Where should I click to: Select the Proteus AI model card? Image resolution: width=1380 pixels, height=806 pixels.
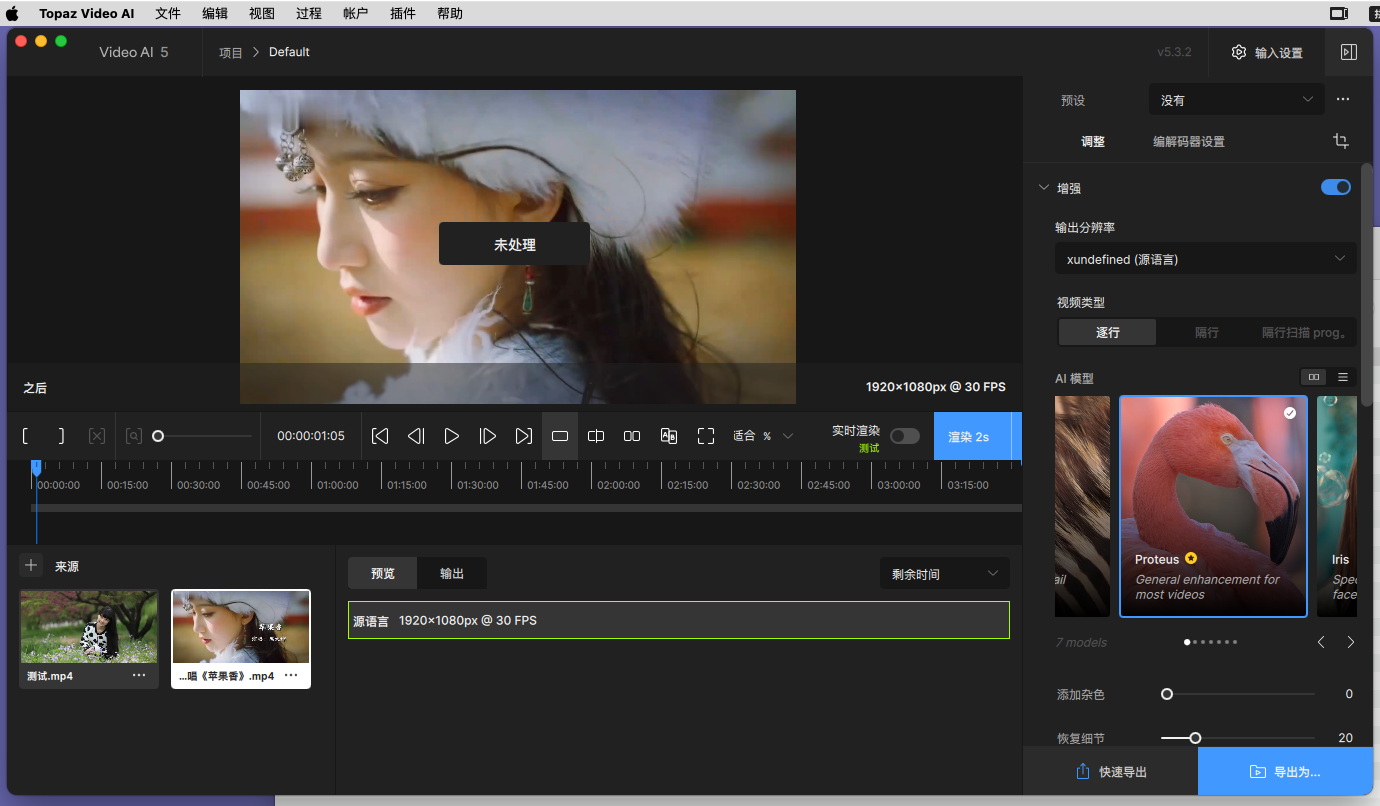pos(1213,506)
